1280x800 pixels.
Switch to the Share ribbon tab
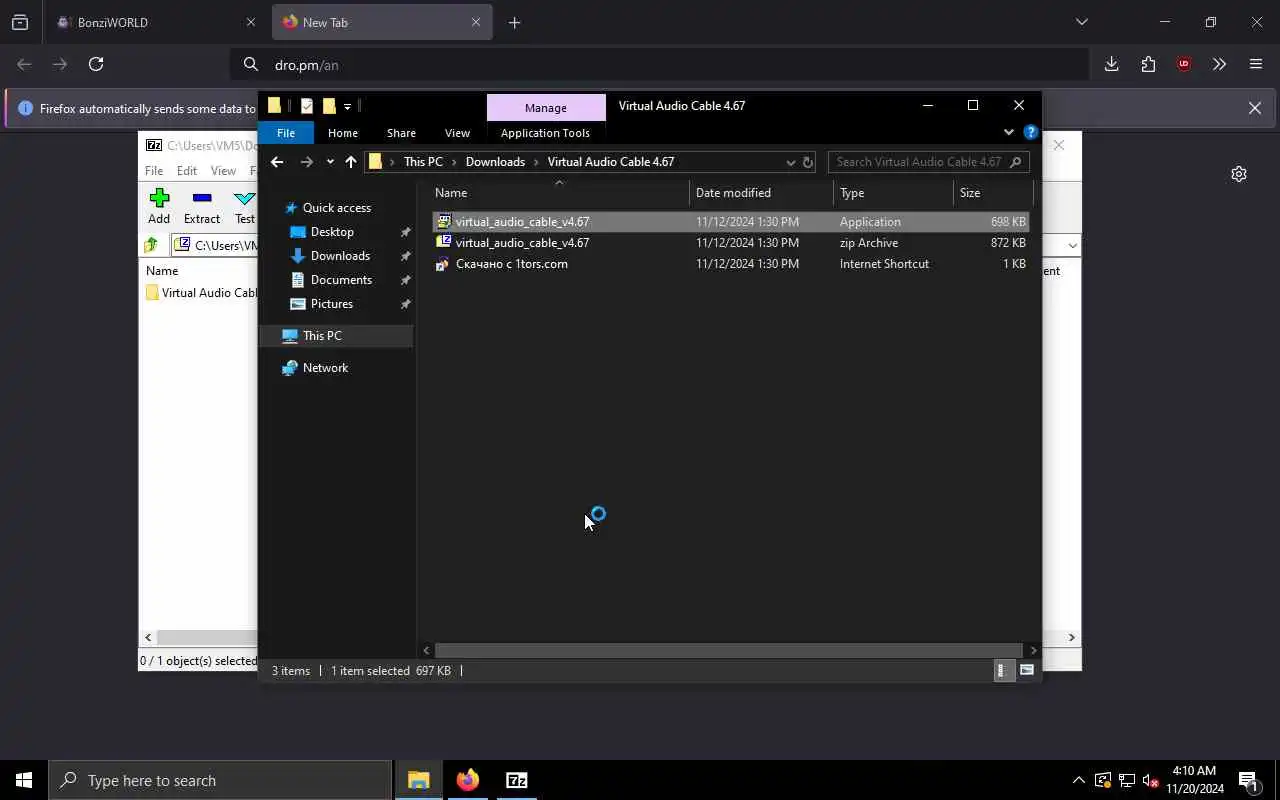tap(401, 133)
